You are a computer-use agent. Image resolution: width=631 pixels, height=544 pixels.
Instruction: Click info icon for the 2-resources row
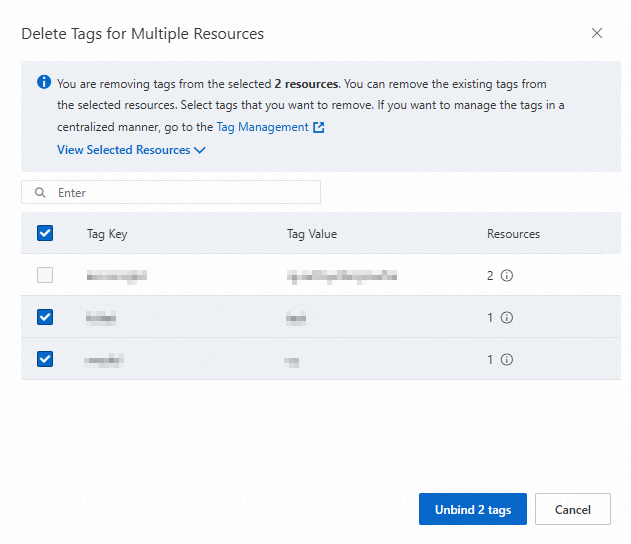507,276
